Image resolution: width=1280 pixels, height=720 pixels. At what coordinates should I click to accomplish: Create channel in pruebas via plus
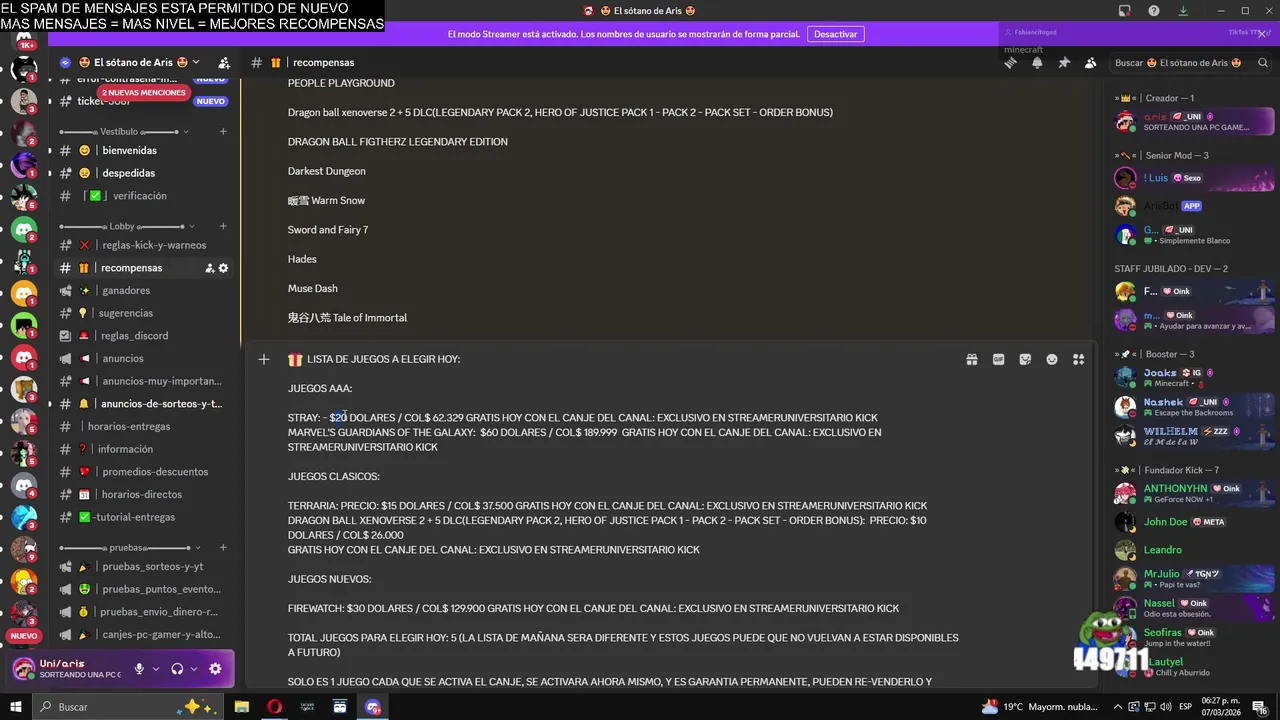point(223,548)
